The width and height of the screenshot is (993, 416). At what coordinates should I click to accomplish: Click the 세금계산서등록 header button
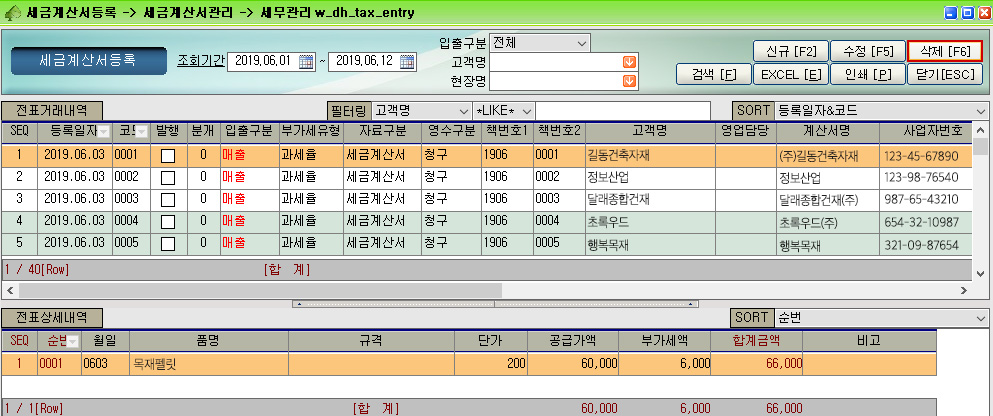[x=89, y=61]
